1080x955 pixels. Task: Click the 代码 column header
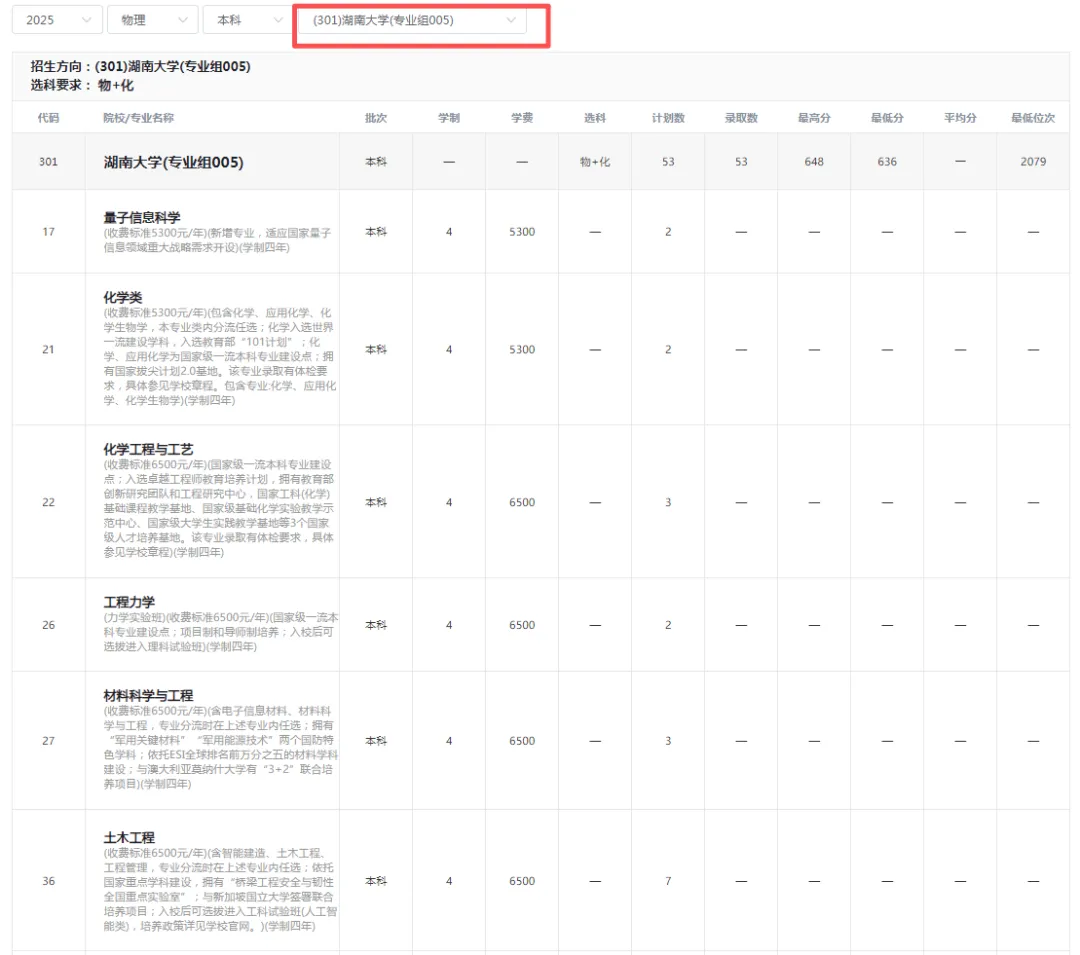point(48,118)
